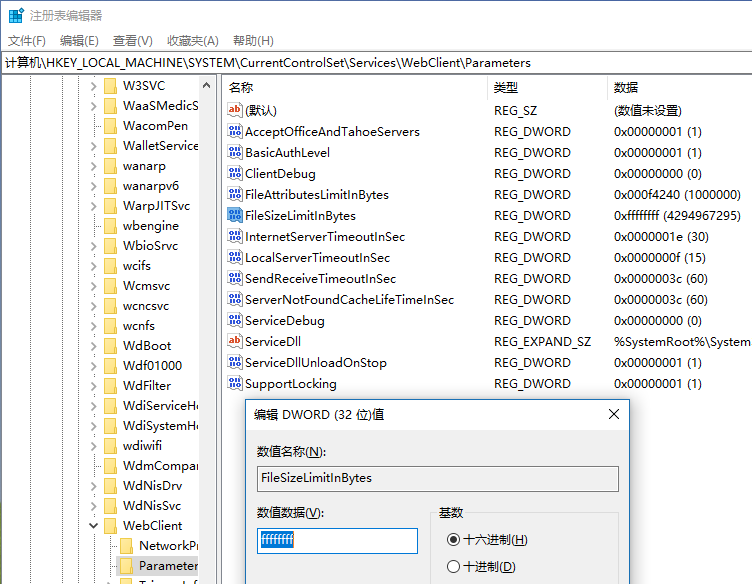Click AcceptOfficeAndTahoeServers DWORD icon
Image resolution: width=752 pixels, height=584 pixels.
click(x=235, y=131)
